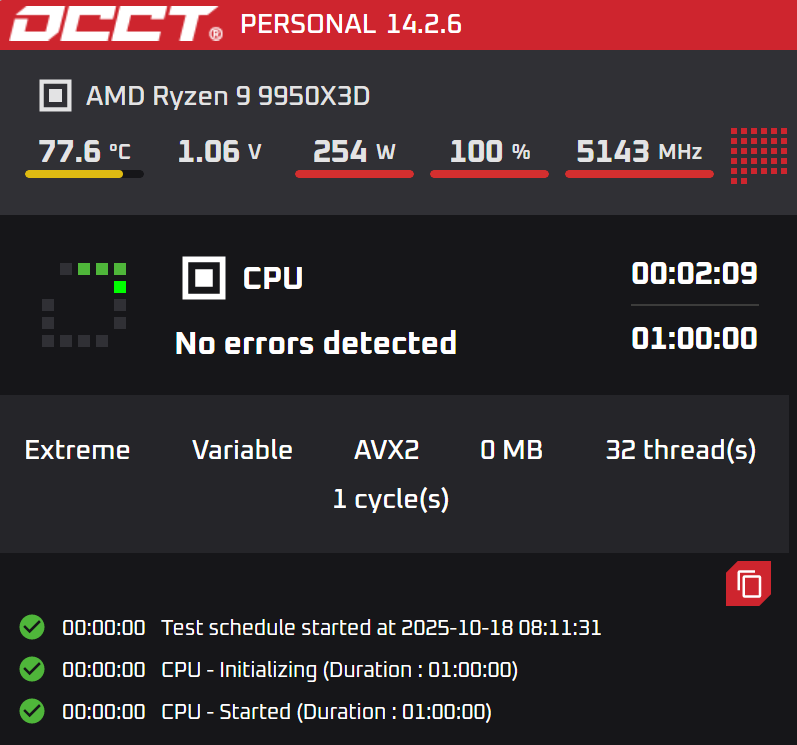Click the elapsed time 00:02:09
The width and height of the screenshot is (797, 745).
tap(694, 273)
